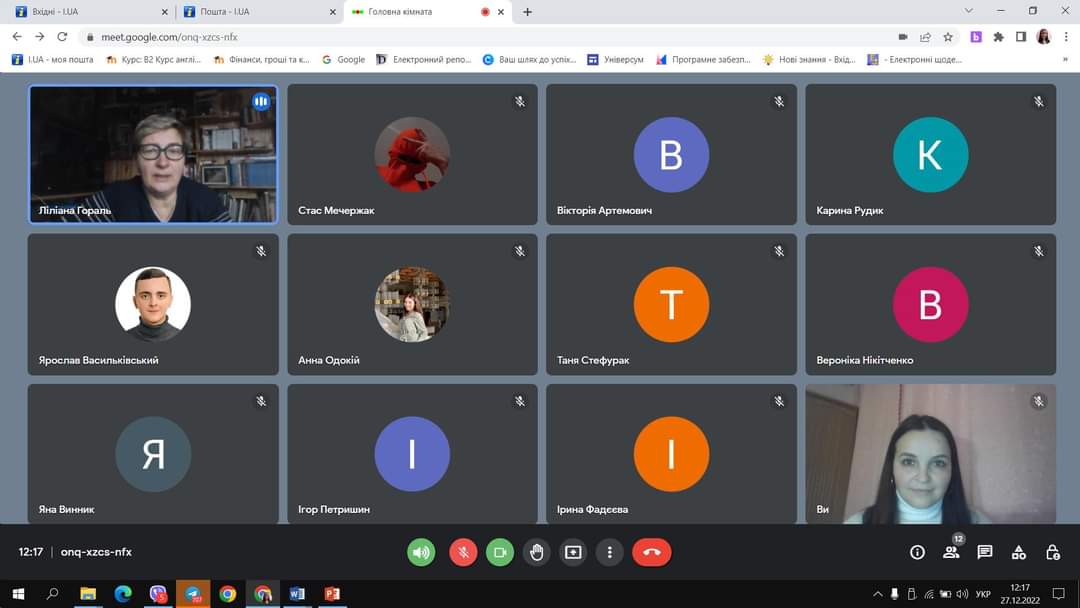Unmute the microphone
The image size is (1080, 608).
tap(463, 552)
